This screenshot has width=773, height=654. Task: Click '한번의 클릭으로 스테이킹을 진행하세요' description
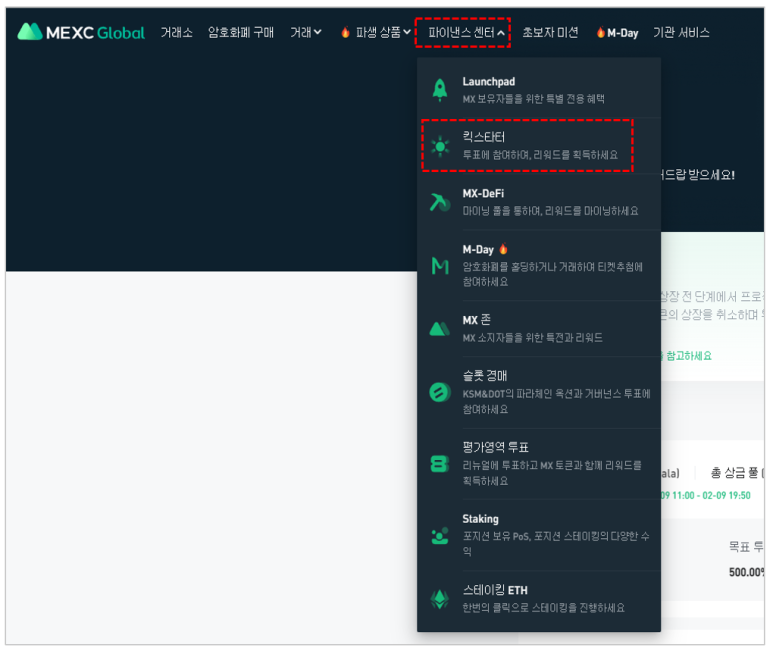(x=543, y=608)
